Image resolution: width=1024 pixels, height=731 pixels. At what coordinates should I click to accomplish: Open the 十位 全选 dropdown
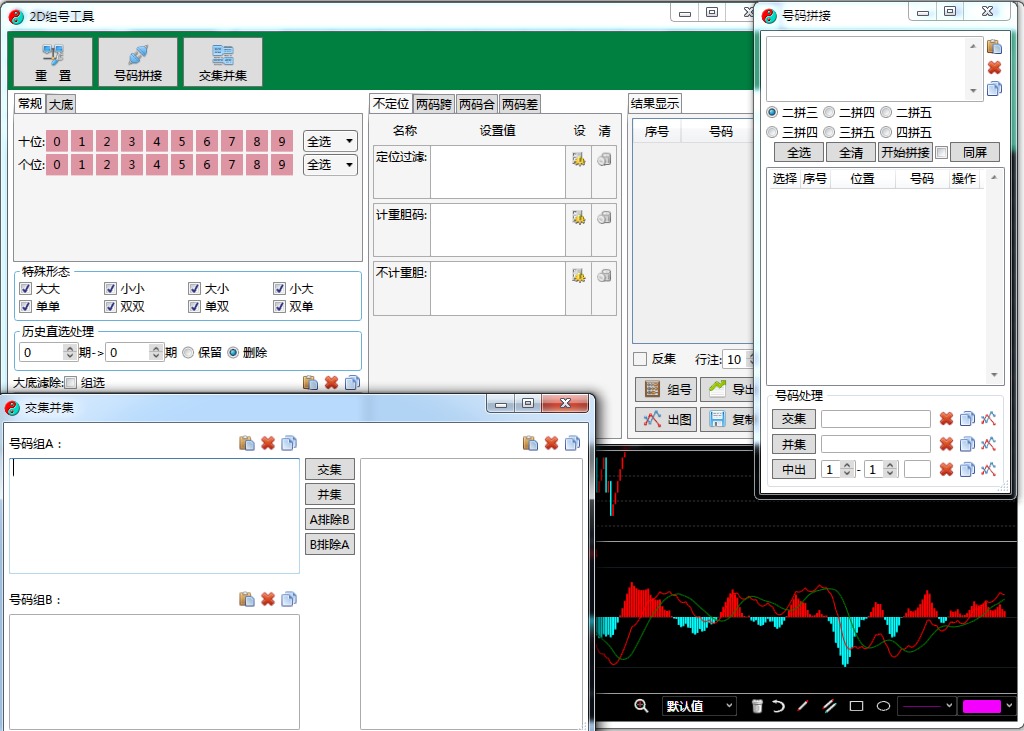330,141
